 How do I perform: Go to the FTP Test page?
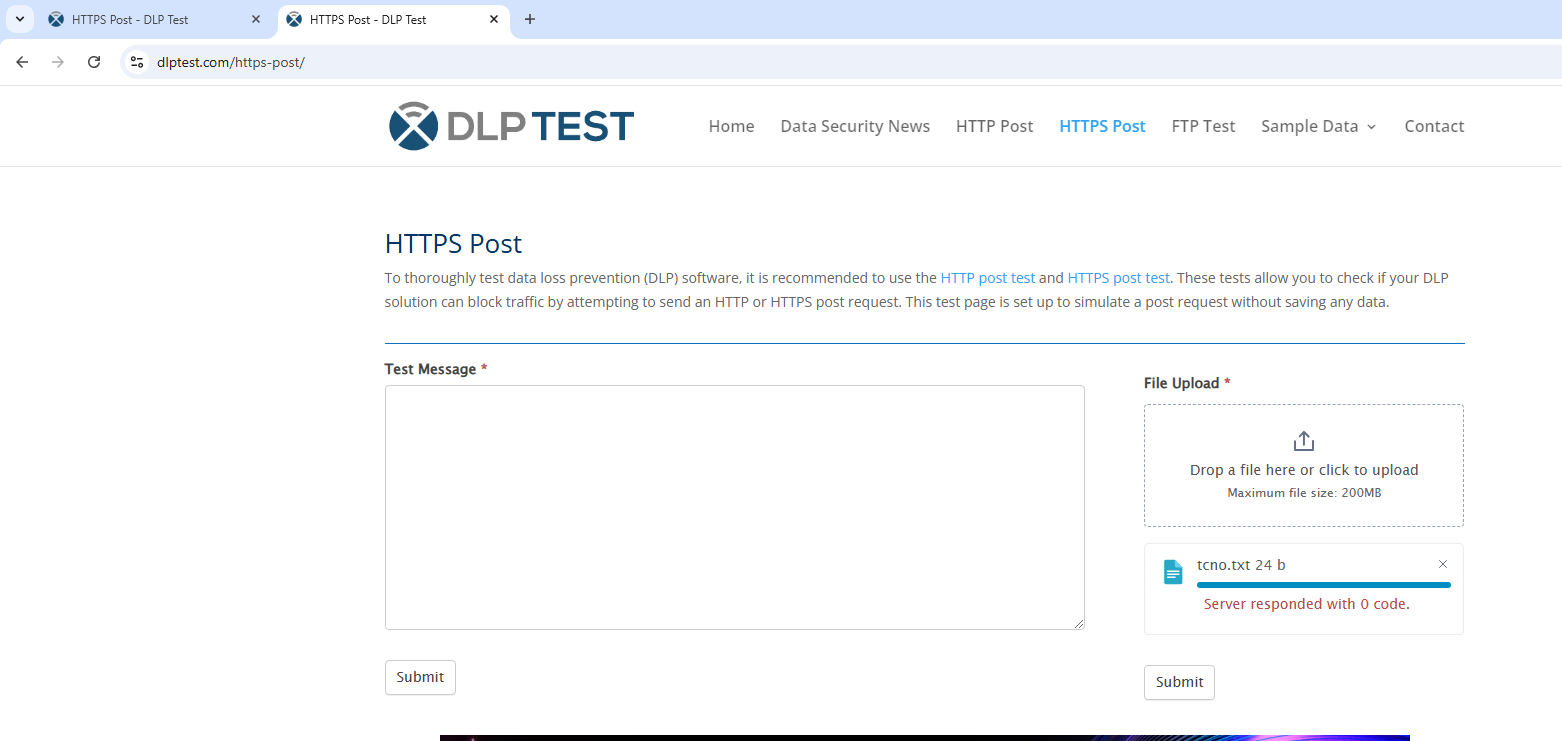pos(1203,126)
